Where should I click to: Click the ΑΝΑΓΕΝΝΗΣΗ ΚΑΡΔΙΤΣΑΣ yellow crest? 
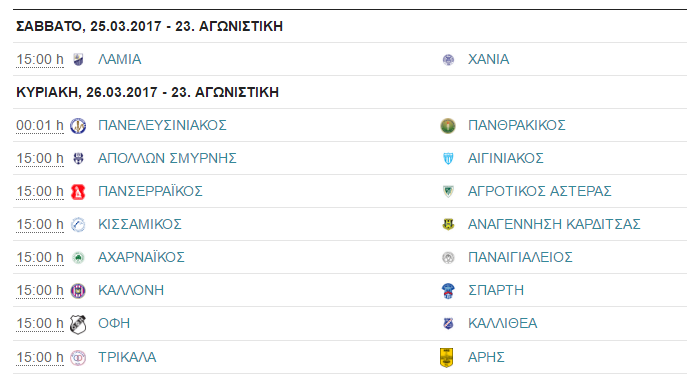(x=448, y=225)
